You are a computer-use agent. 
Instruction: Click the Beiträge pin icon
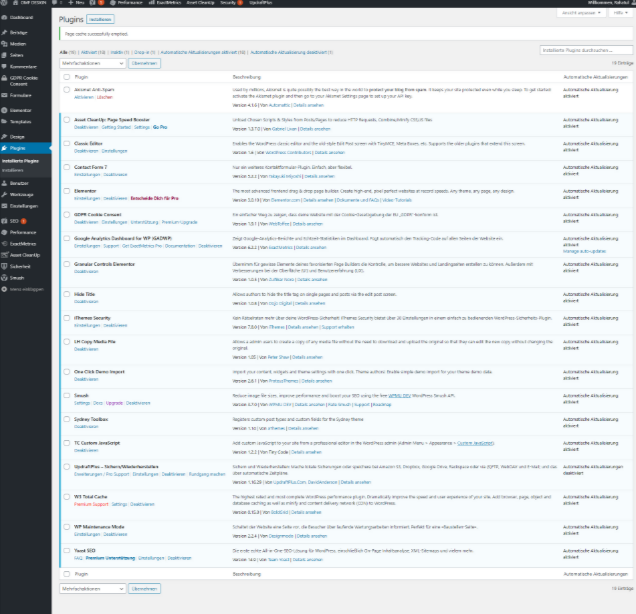point(4,32)
